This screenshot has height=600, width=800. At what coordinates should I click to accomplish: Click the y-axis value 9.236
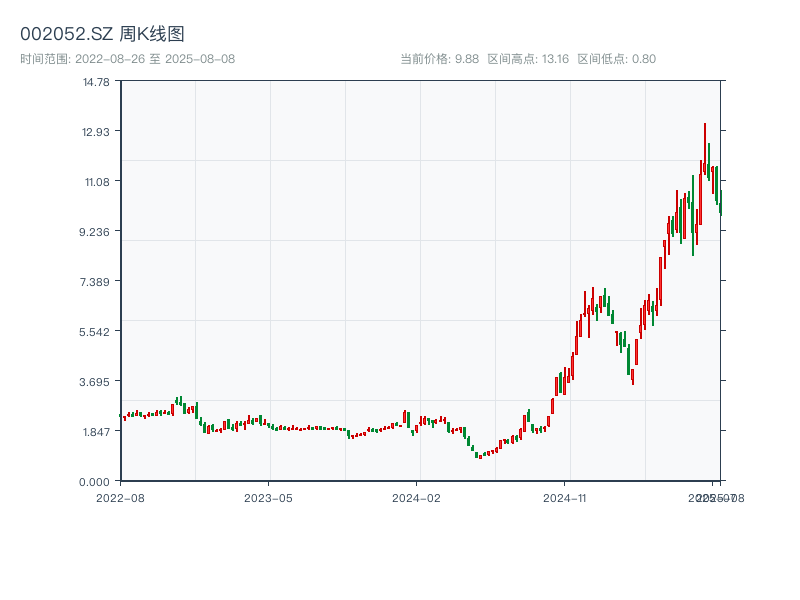pyautogui.click(x=94, y=232)
